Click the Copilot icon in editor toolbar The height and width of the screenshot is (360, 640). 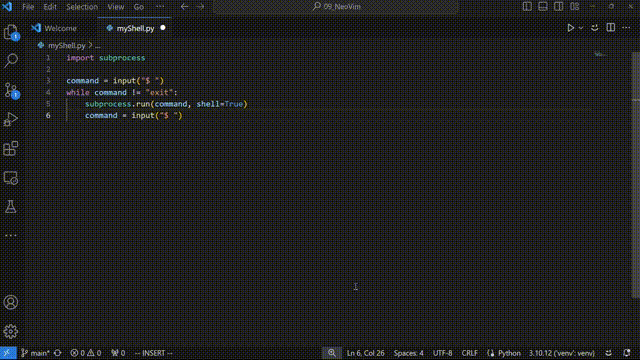pos(595,28)
